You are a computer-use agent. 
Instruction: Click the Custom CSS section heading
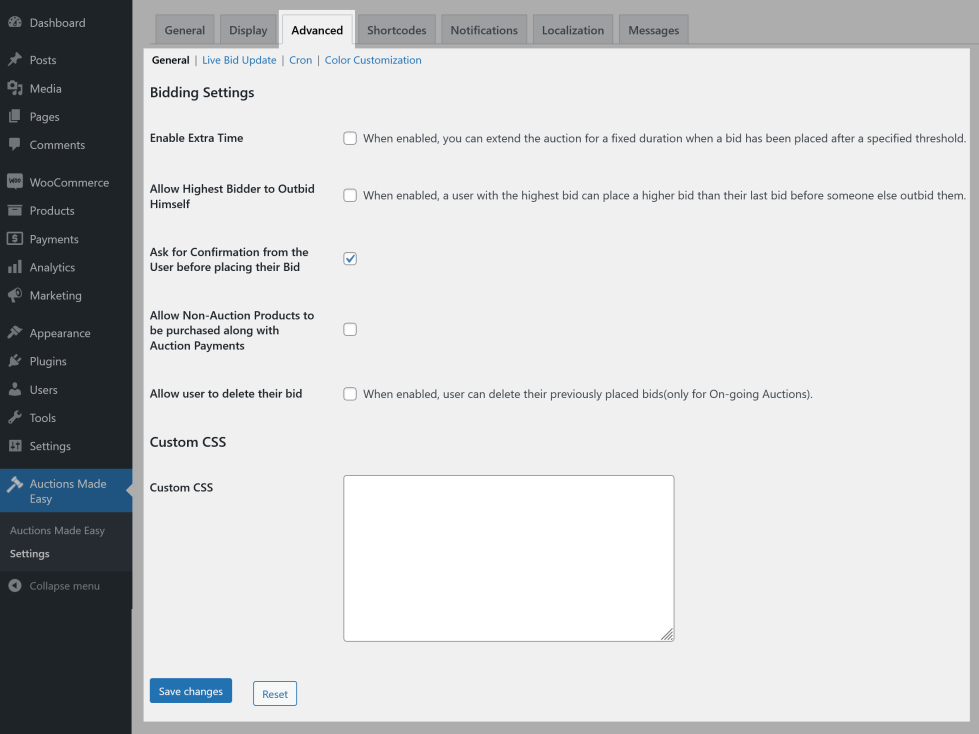188,442
